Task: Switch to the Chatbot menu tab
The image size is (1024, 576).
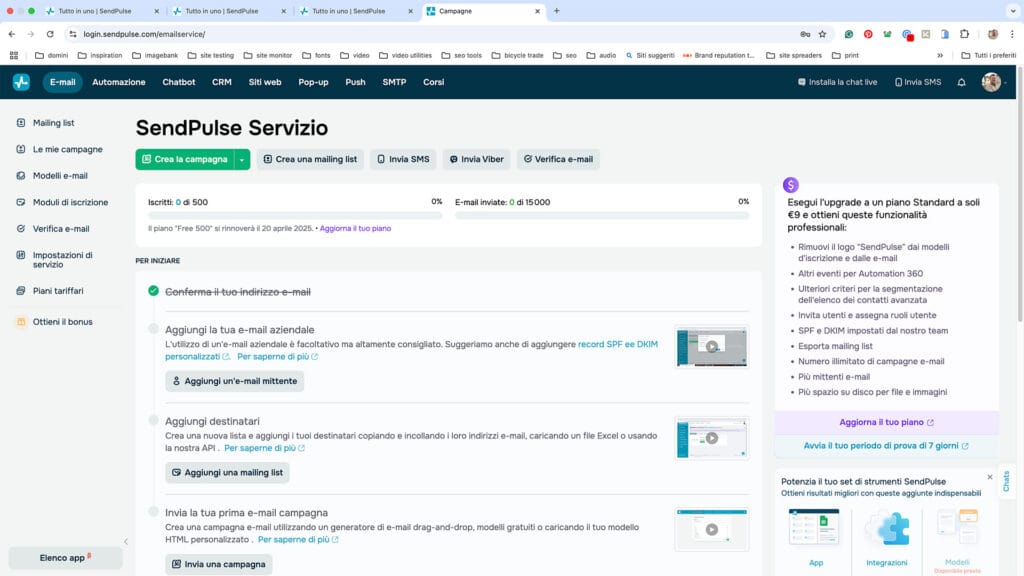Action: coord(179,82)
